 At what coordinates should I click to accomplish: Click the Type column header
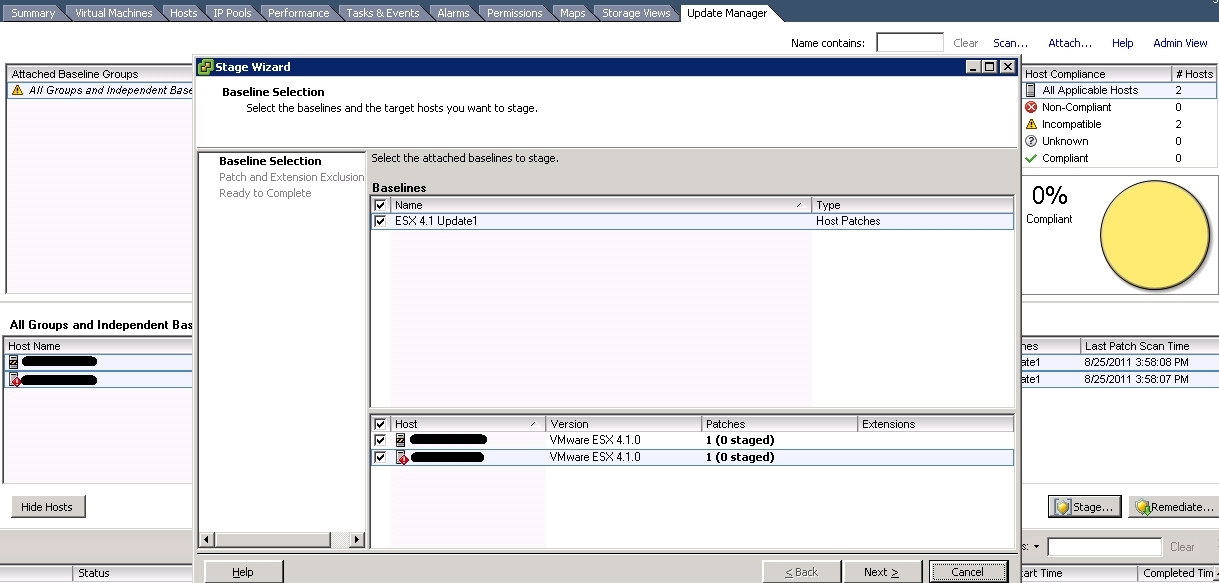pyautogui.click(x=913, y=205)
